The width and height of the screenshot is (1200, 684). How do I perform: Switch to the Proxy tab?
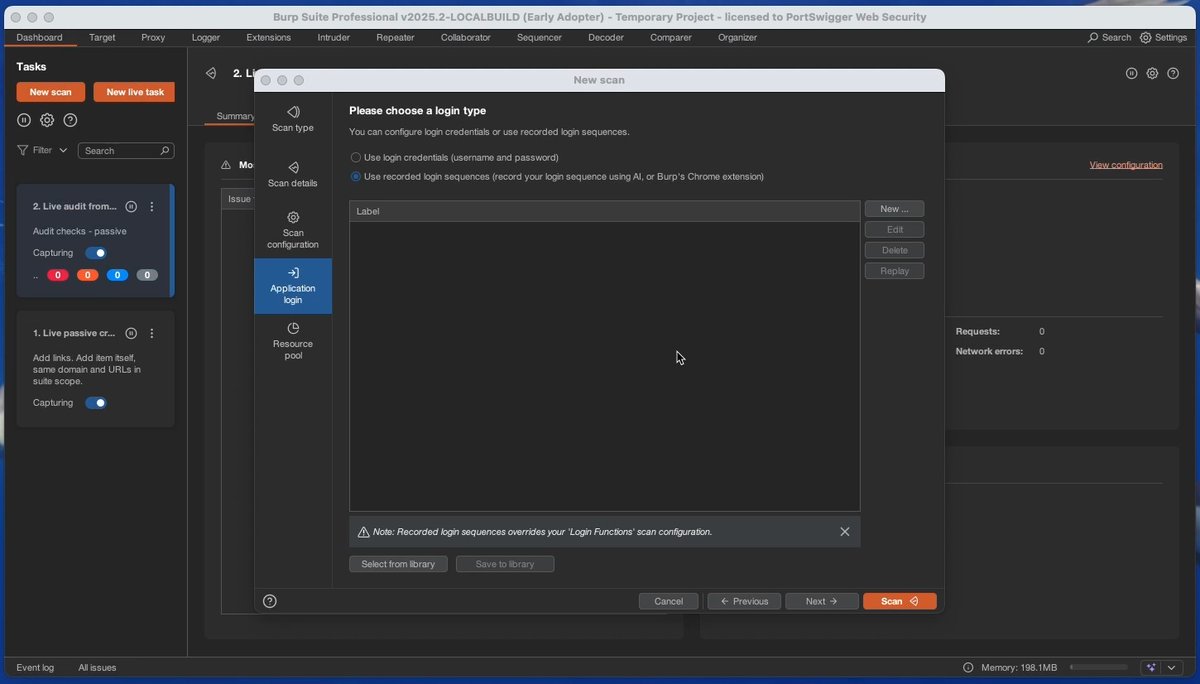[x=153, y=38]
